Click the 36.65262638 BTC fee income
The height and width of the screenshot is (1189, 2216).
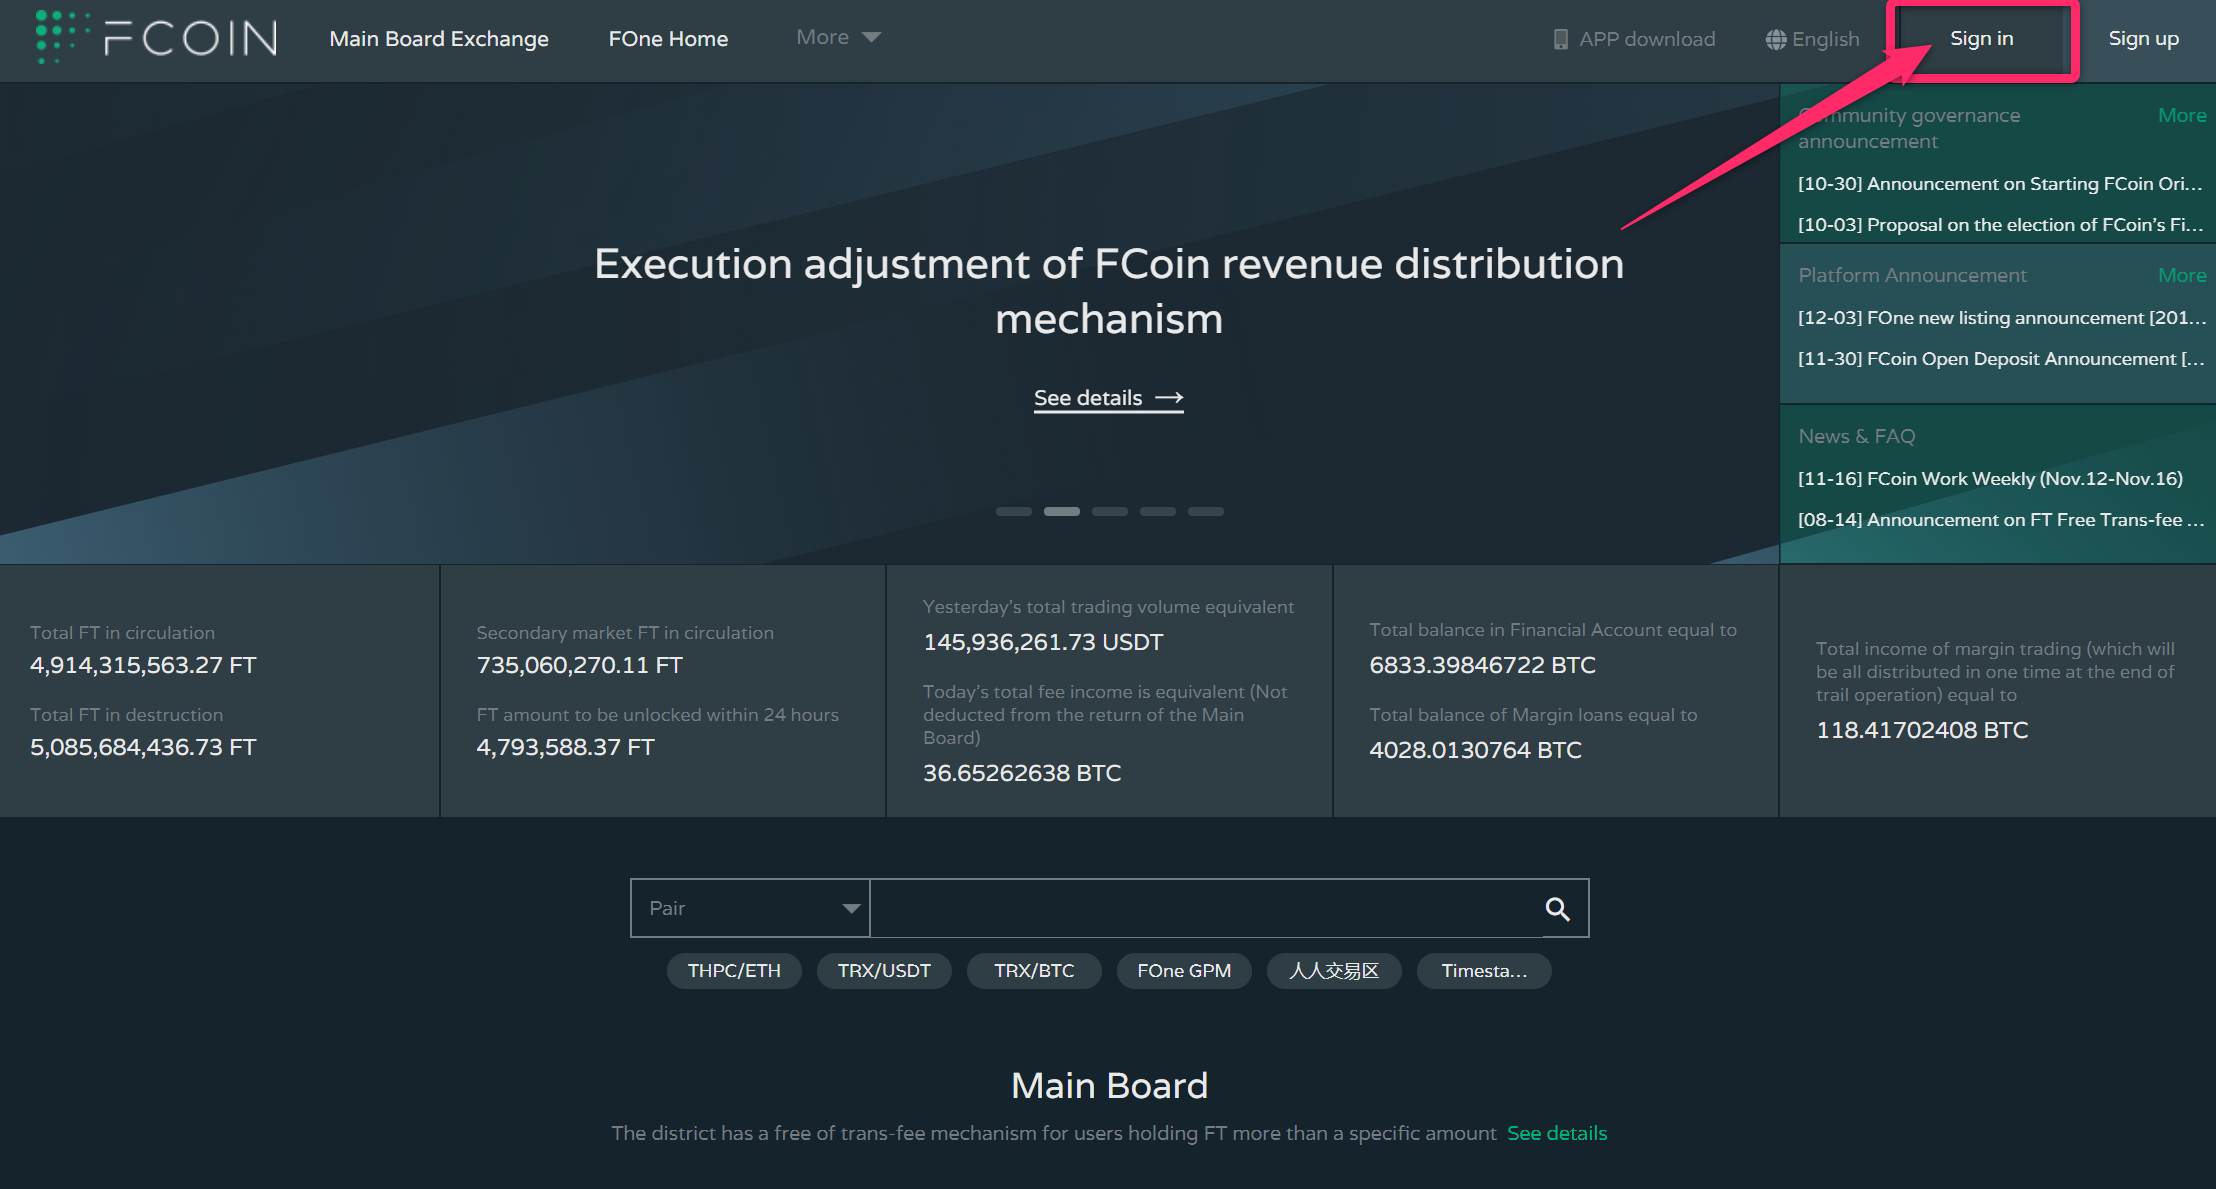(x=1022, y=774)
